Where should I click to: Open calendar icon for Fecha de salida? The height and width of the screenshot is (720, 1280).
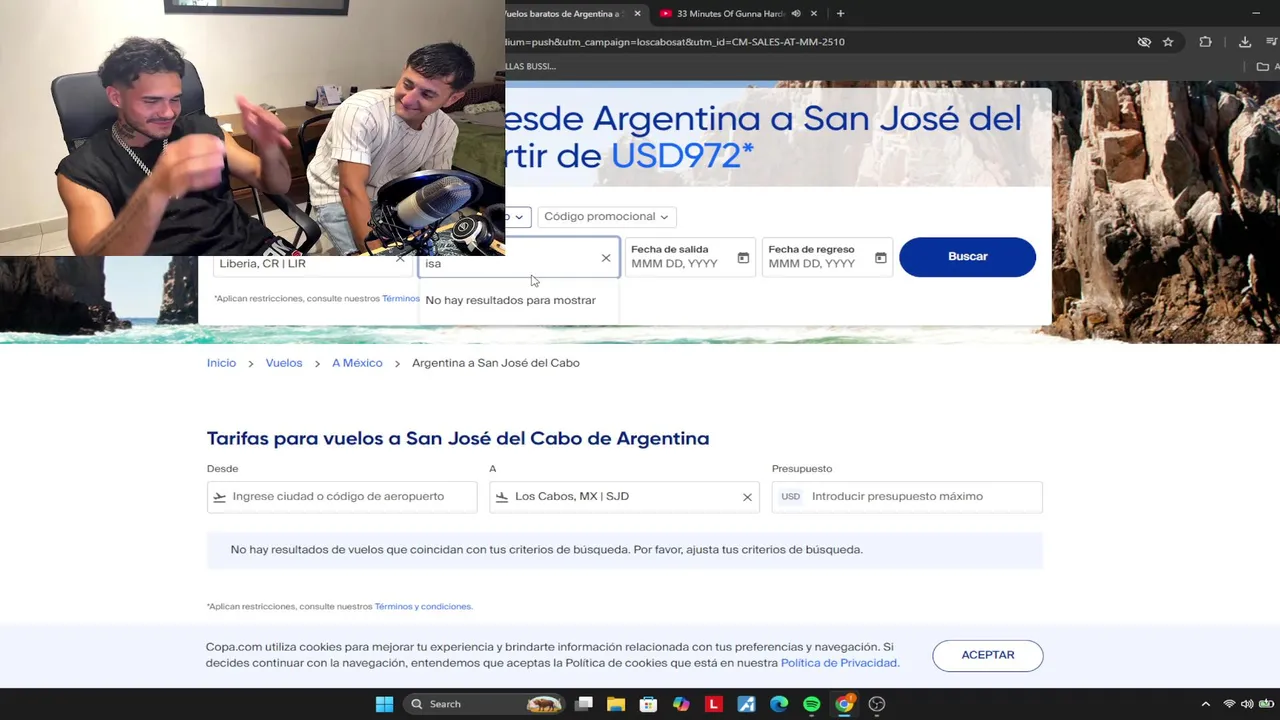click(x=743, y=258)
